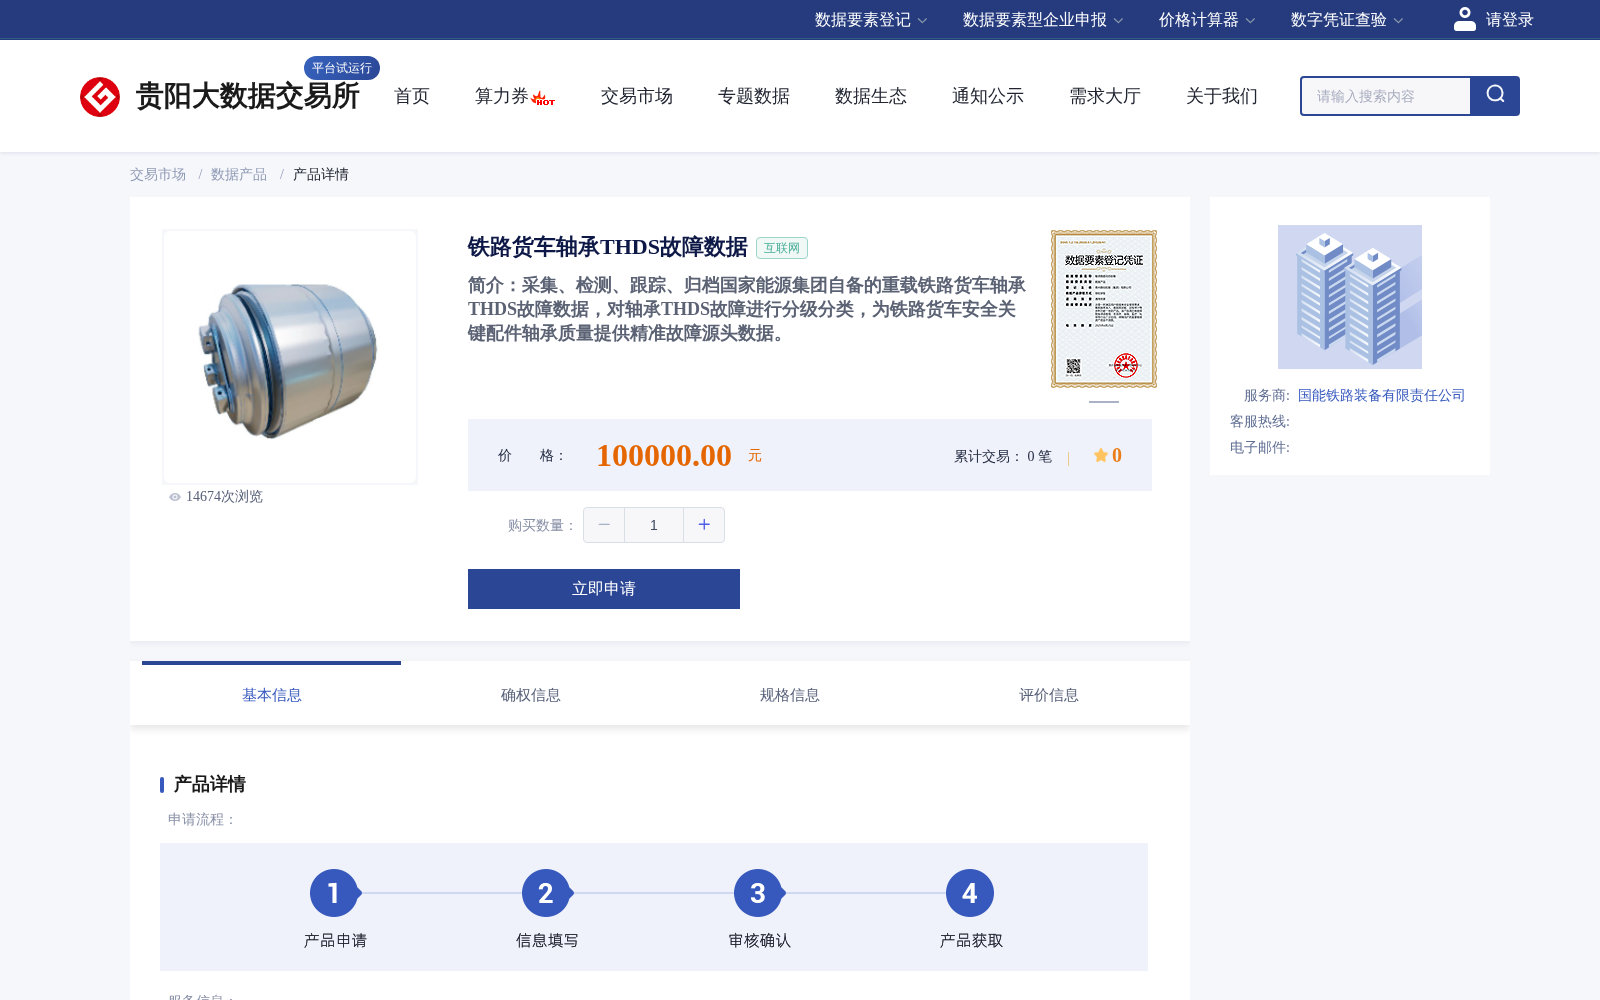Switch to the 规格信息 tab
Image resolution: width=1600 pixels, height=1000 pixels.
790,694
